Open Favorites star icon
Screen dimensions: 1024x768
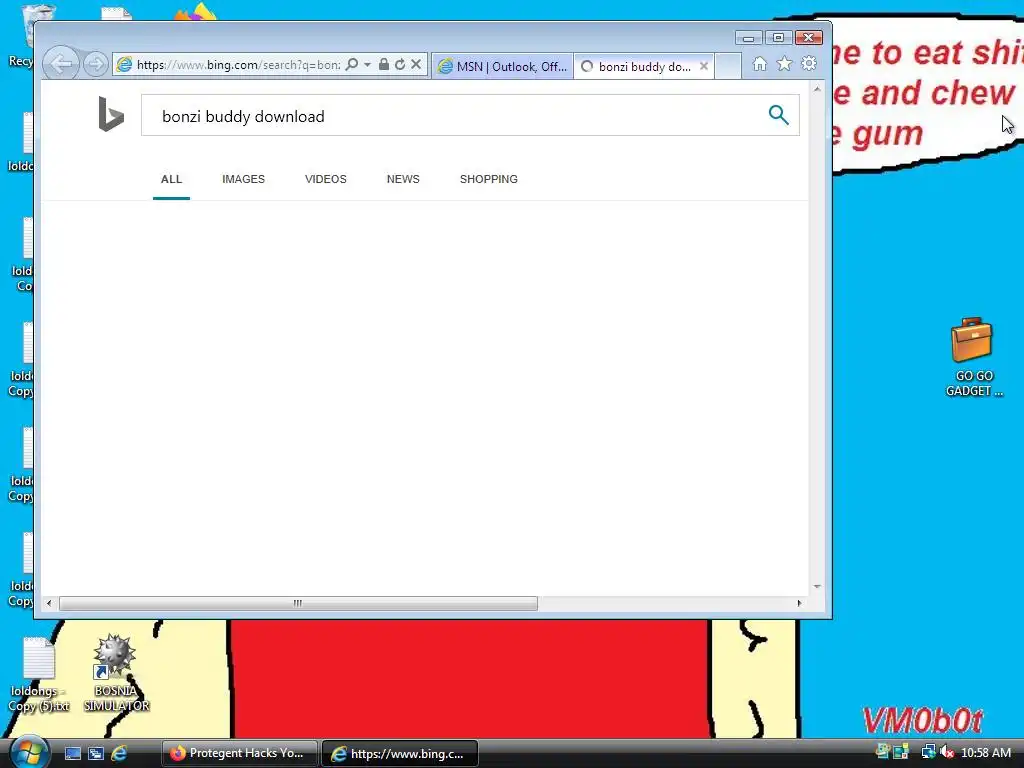click(784, 64)
